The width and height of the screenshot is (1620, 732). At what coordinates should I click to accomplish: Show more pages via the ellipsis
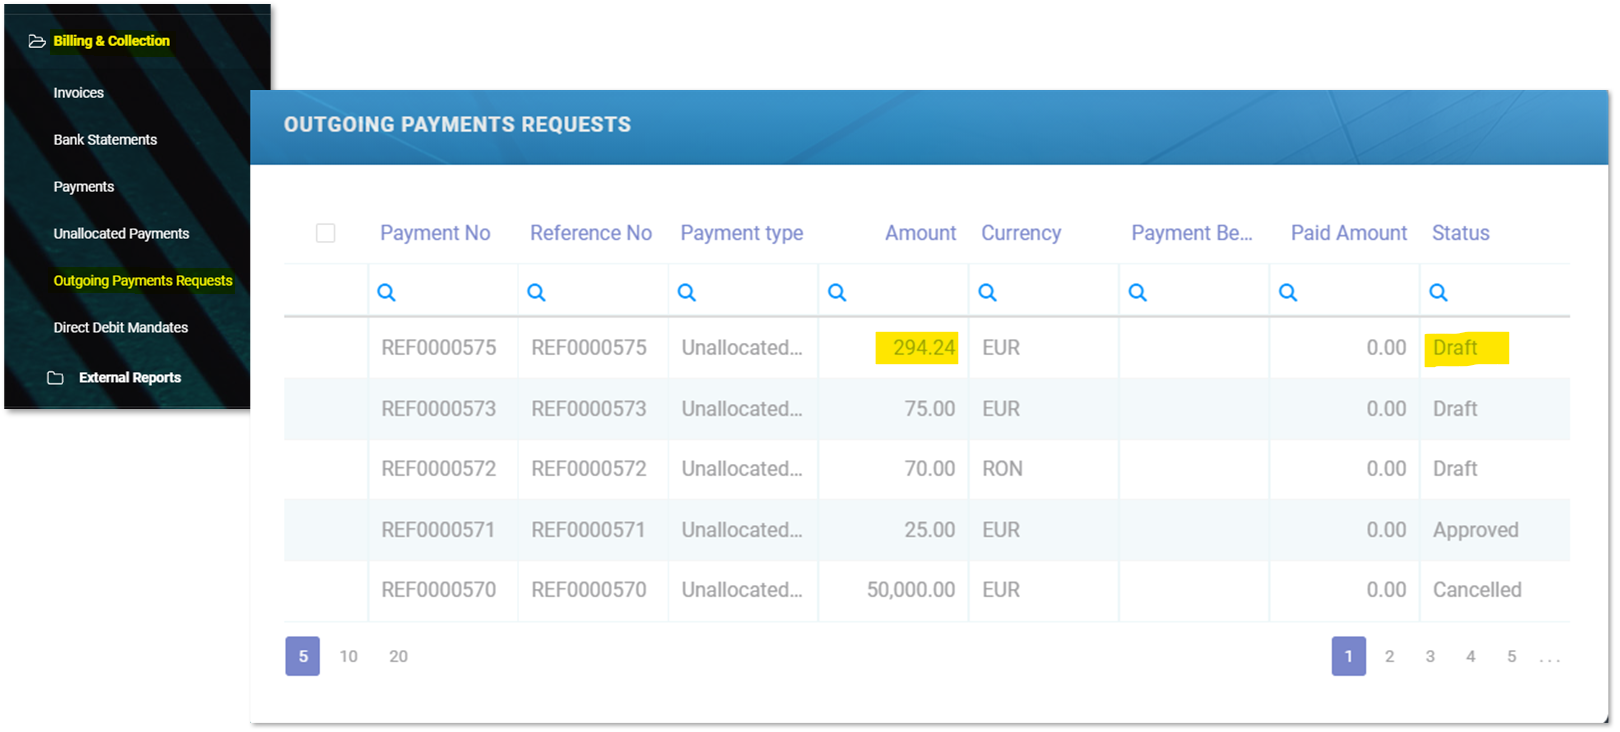point(1549,657)
